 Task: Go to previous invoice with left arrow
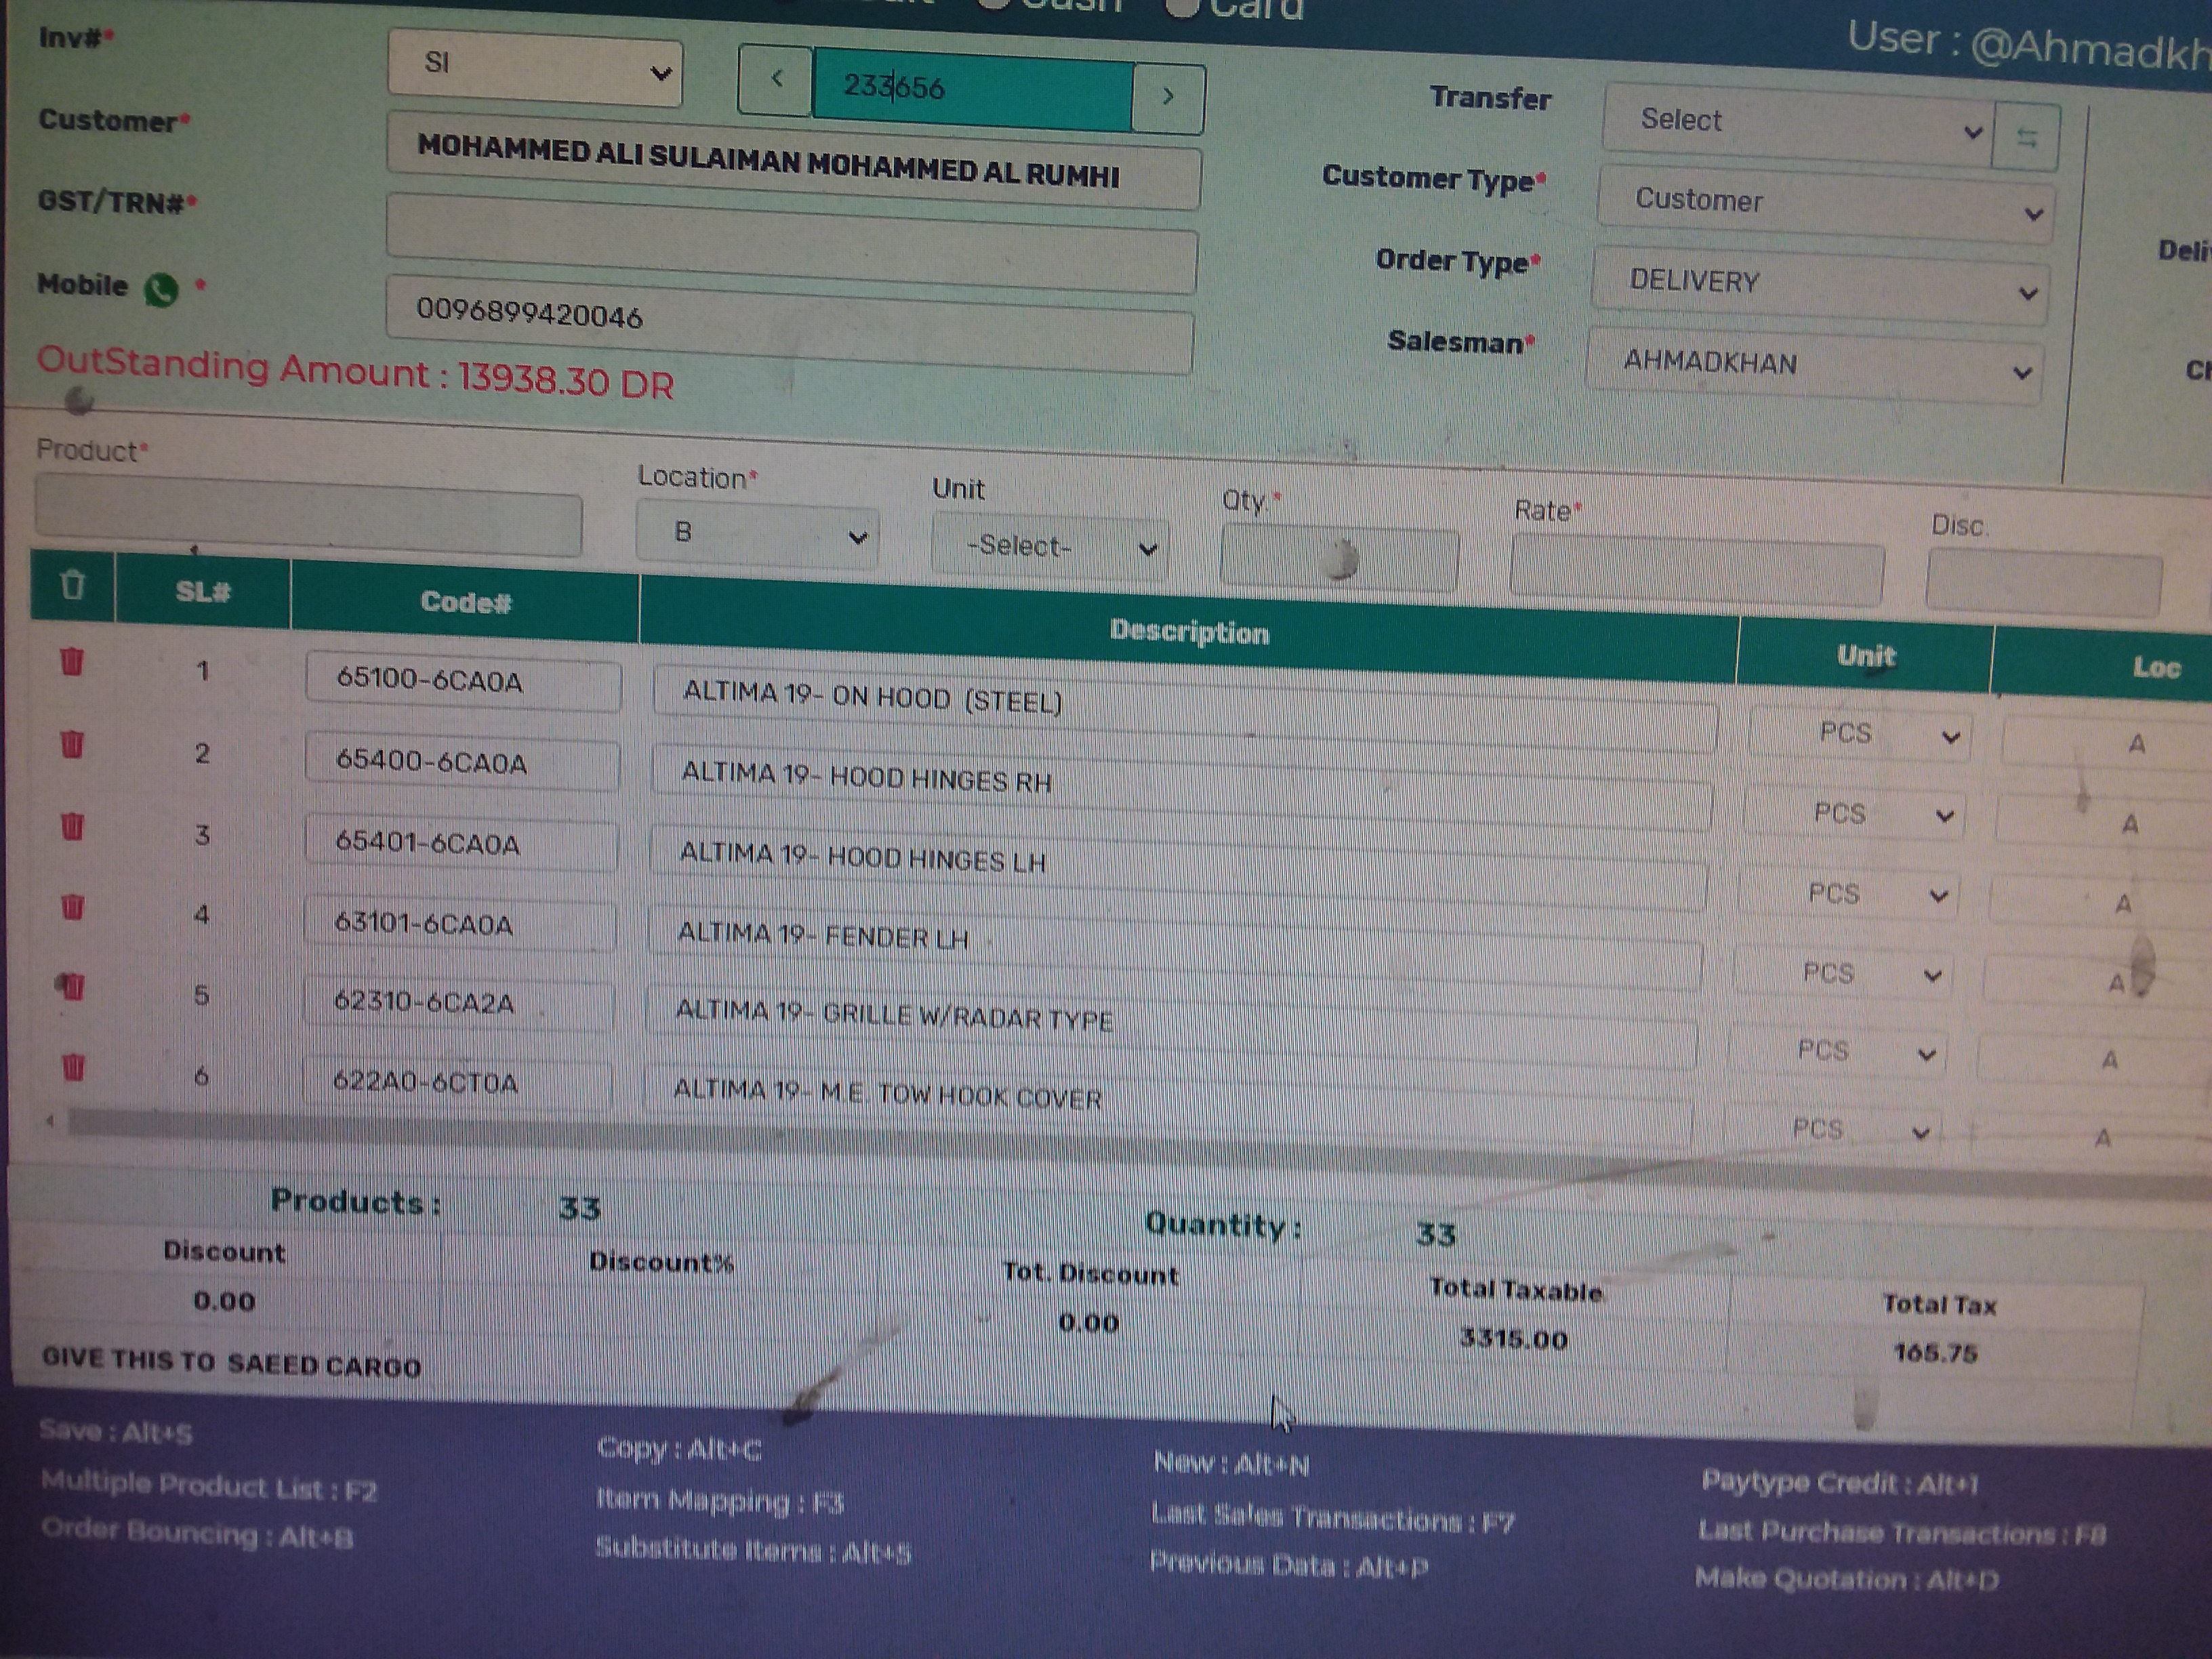pos(775,78)
